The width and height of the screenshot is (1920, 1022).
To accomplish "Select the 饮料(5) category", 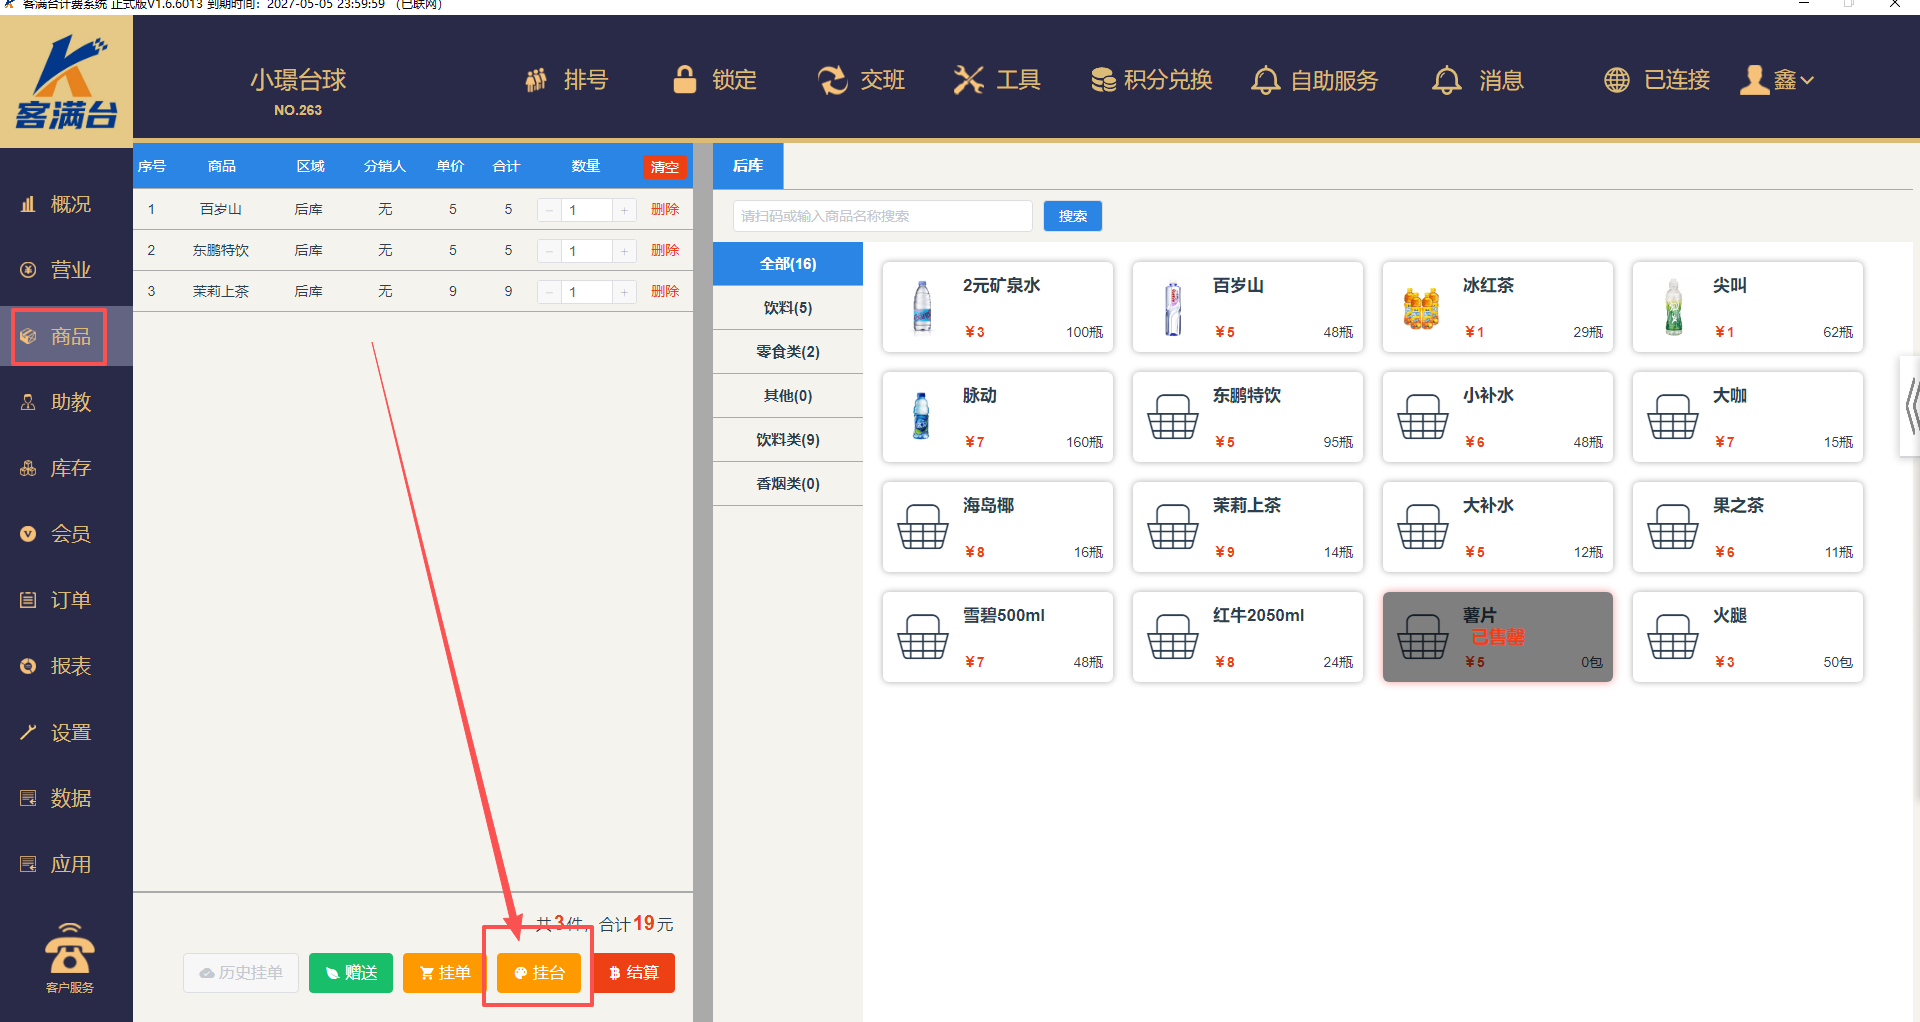I will click(x=788, y=308).
